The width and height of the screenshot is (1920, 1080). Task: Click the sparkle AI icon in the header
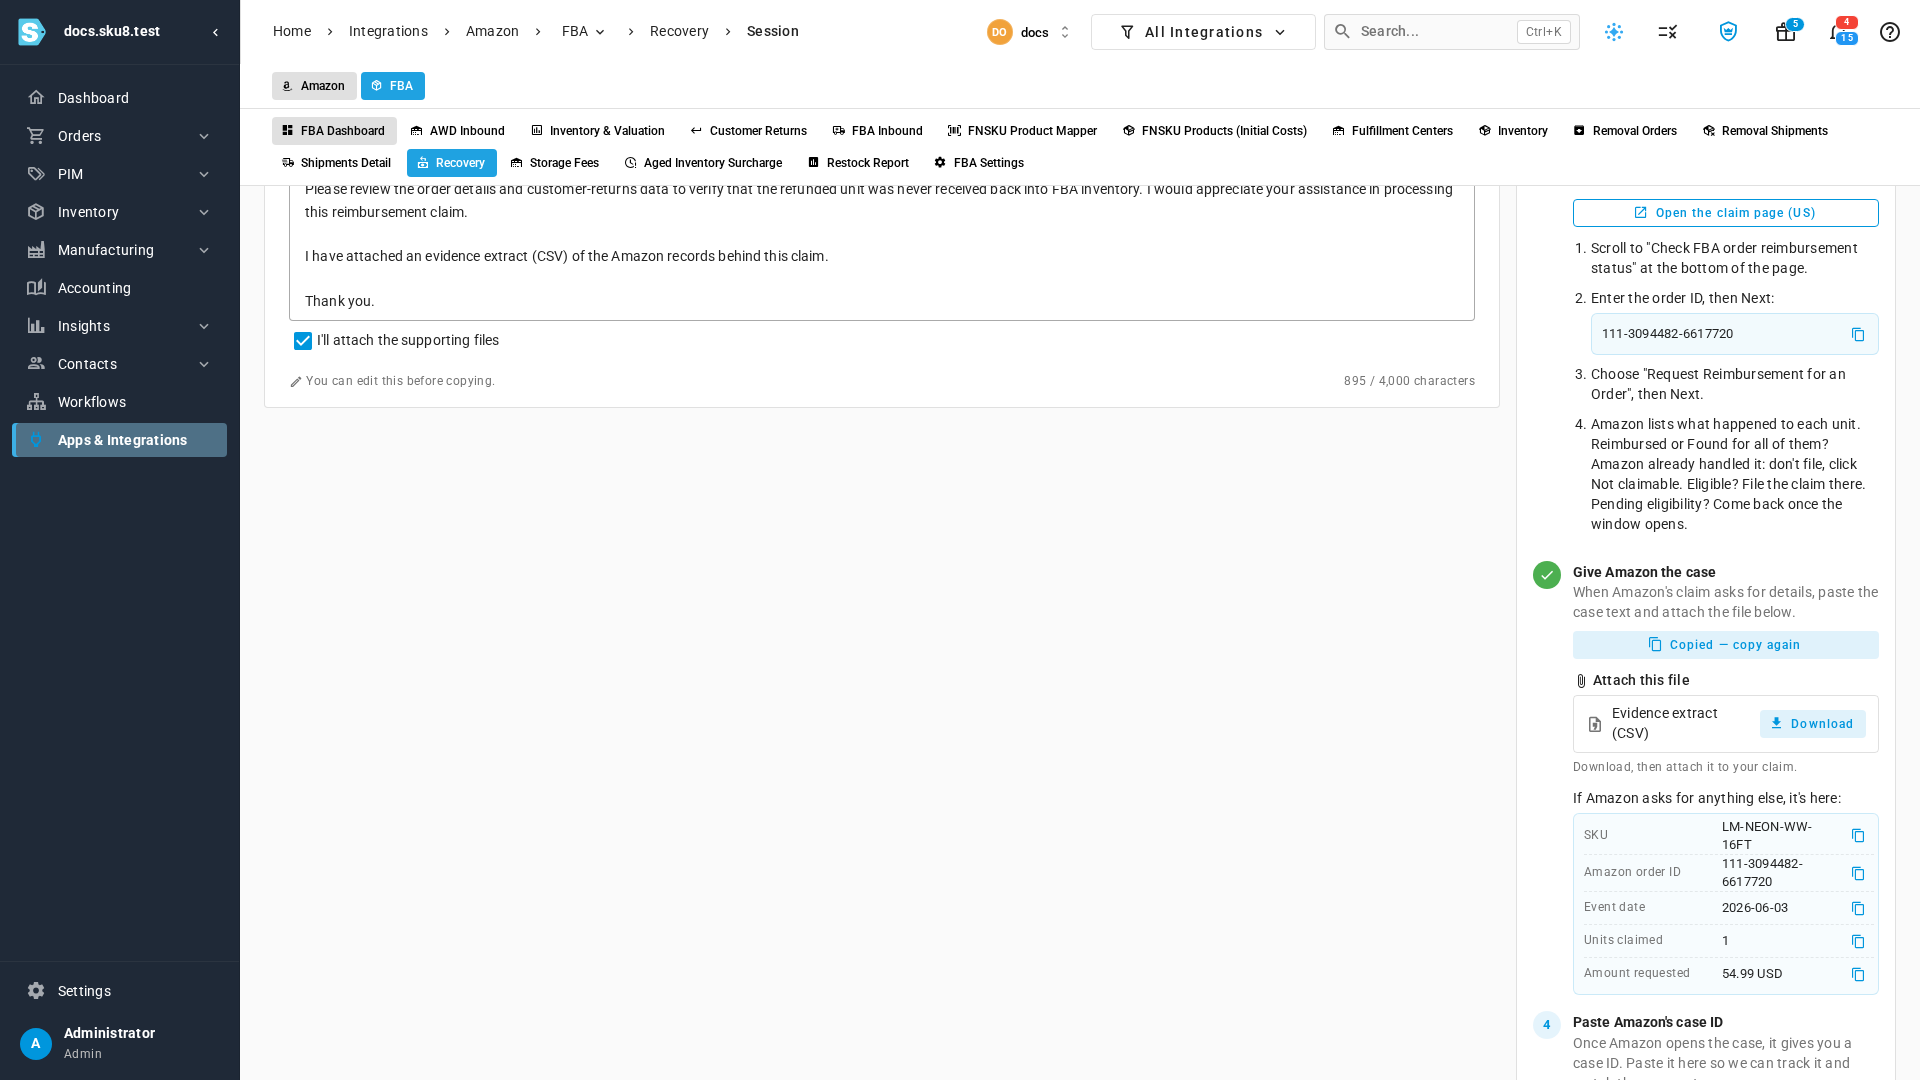point(1614,32)
